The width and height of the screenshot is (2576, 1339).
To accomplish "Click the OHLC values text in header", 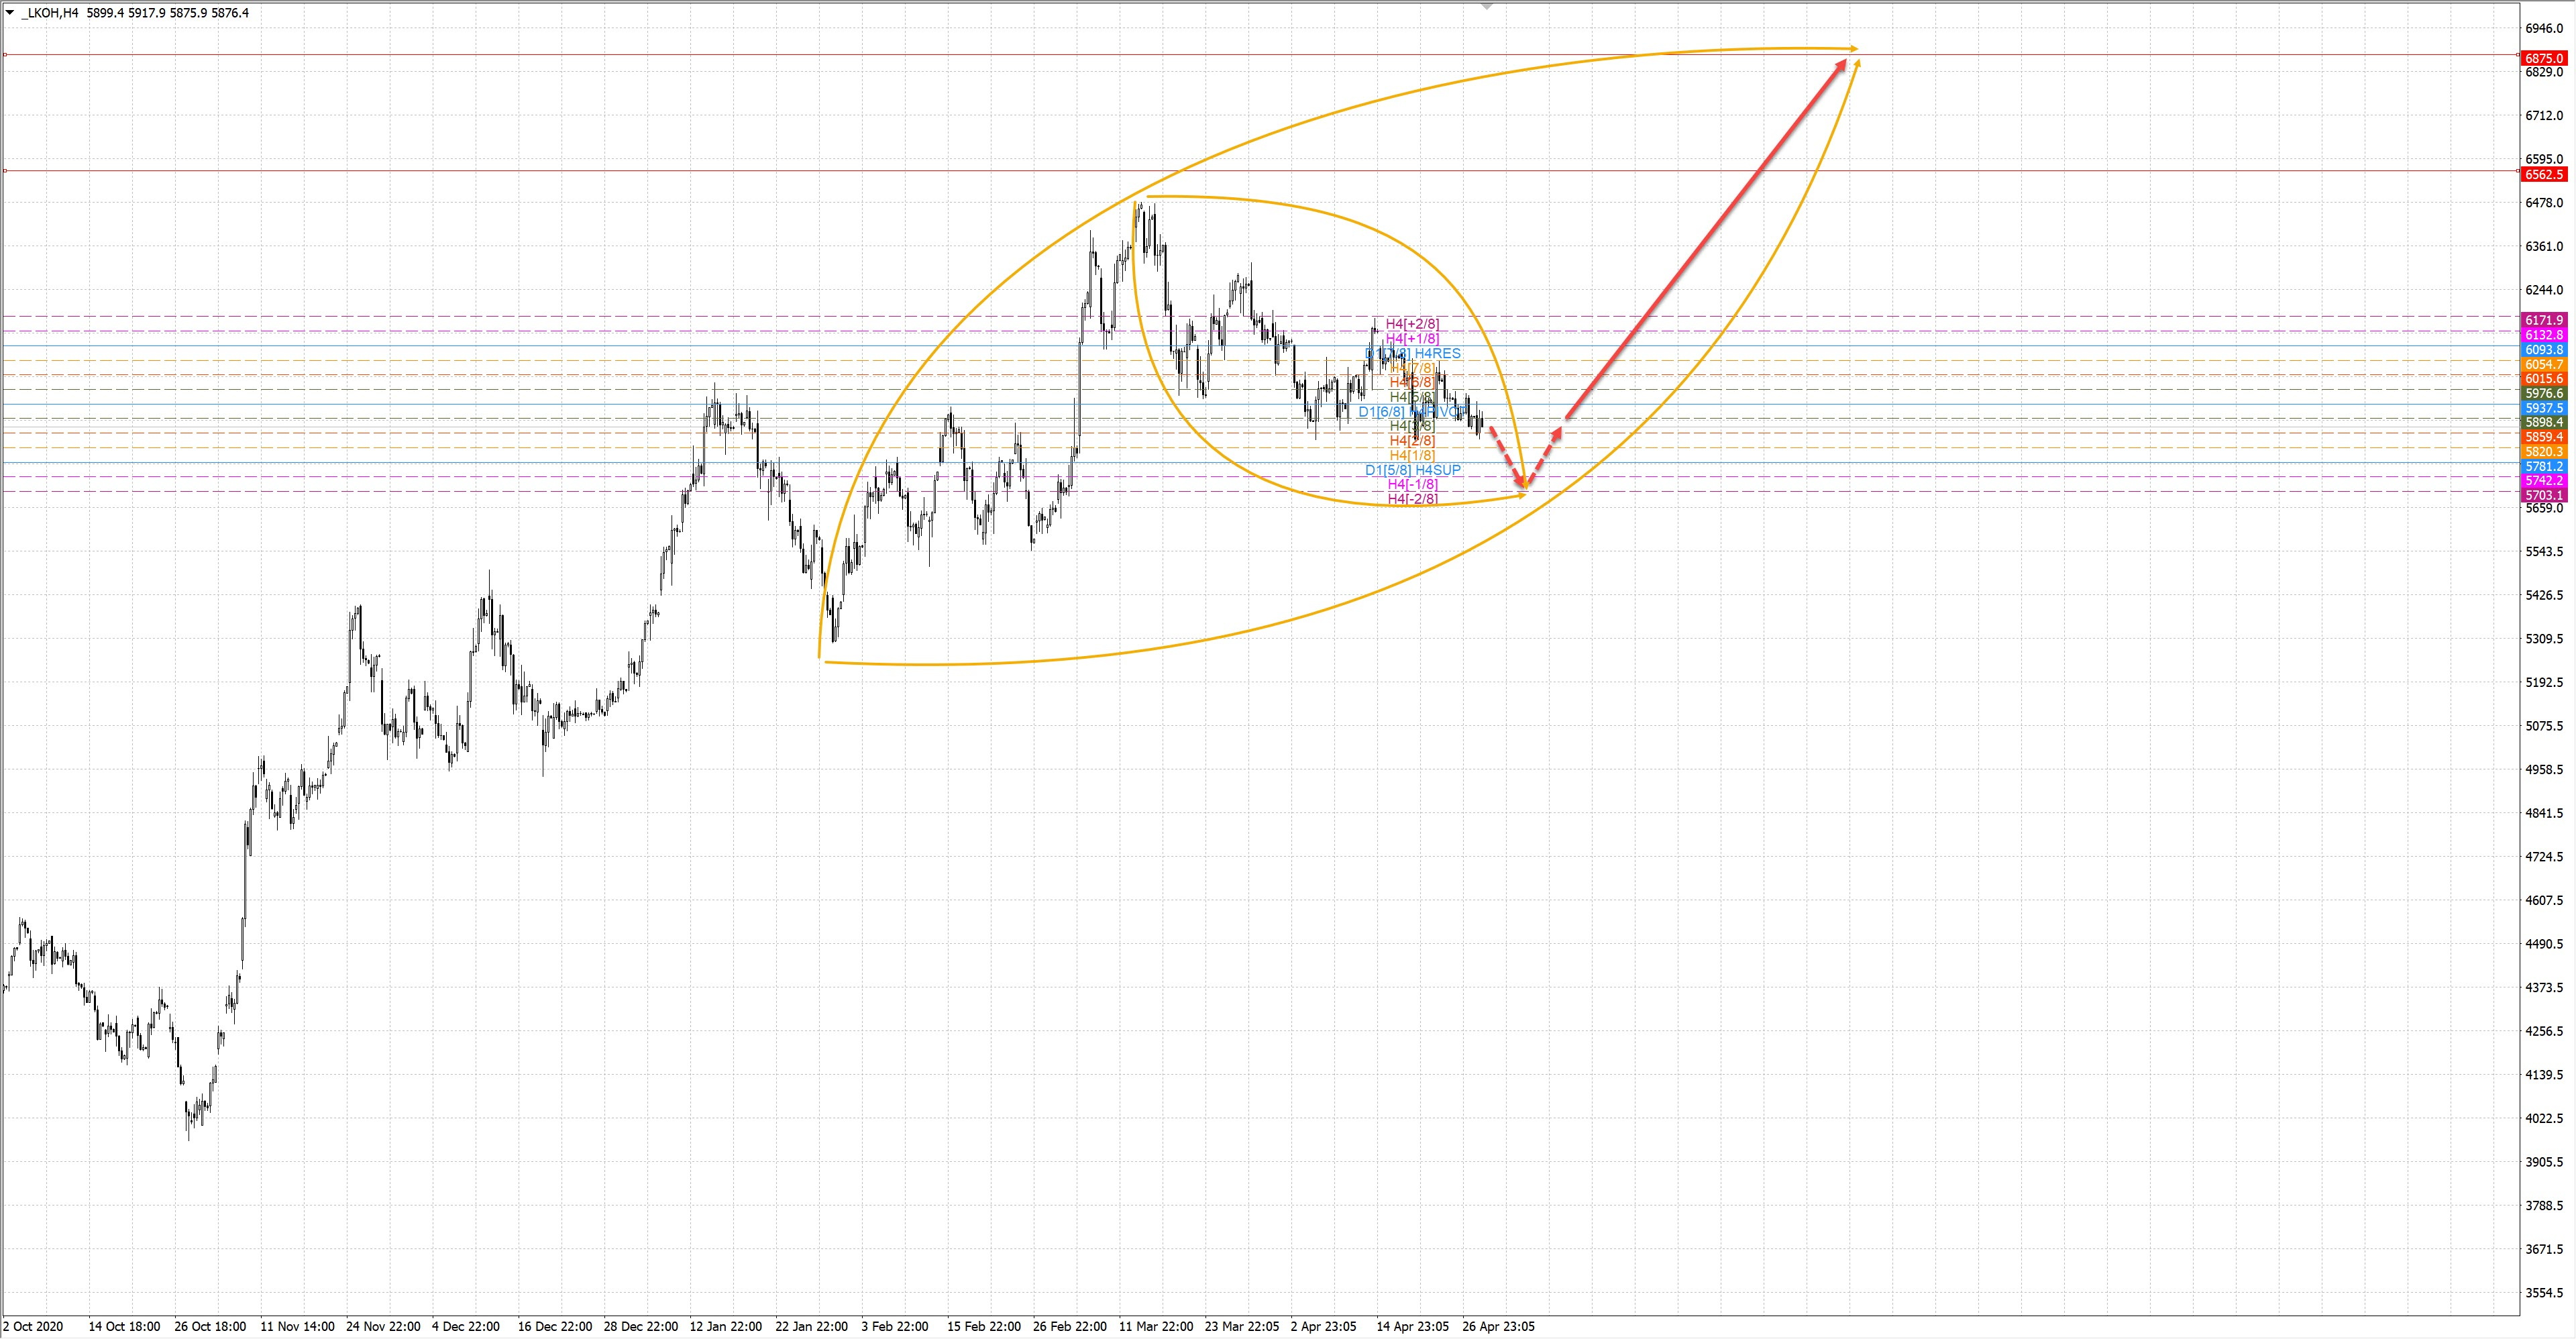I will pos(168,13).
